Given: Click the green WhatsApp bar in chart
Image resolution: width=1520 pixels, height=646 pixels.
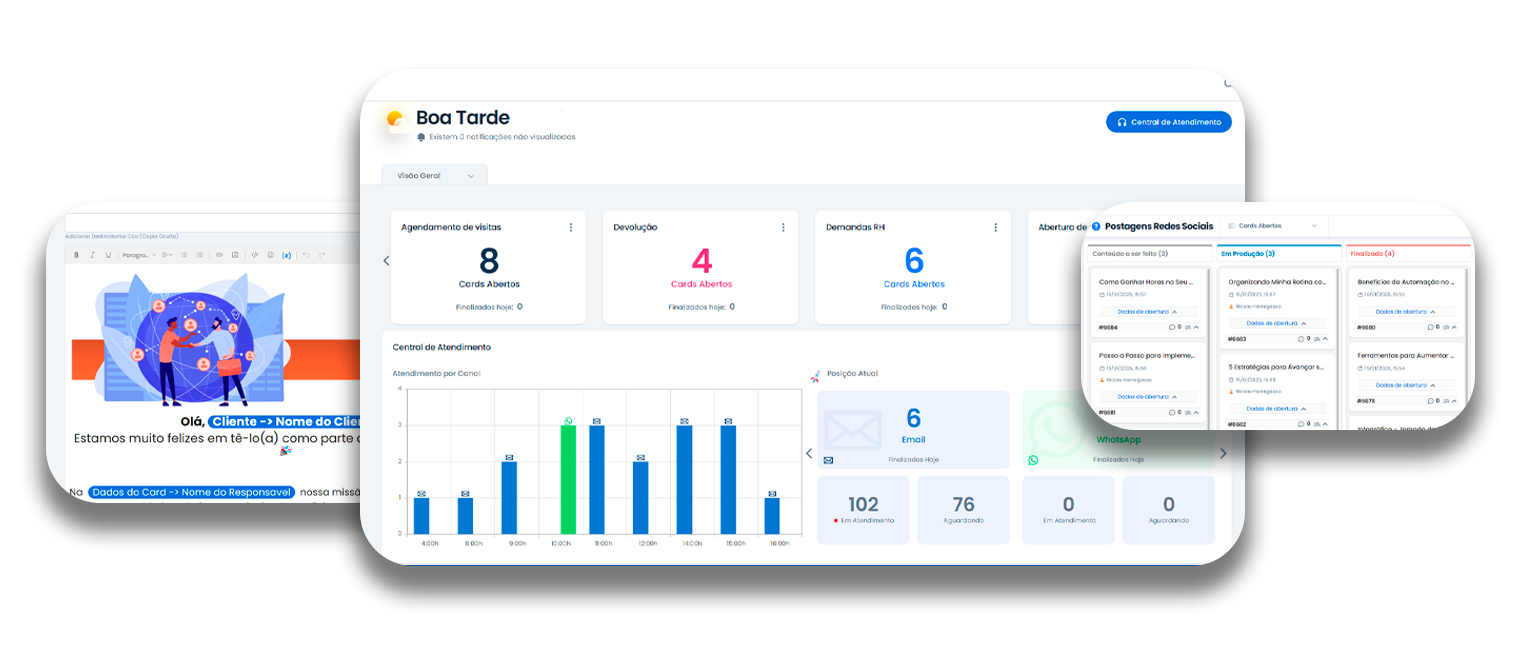Looking at the screenshot, I should pos(568,480).
